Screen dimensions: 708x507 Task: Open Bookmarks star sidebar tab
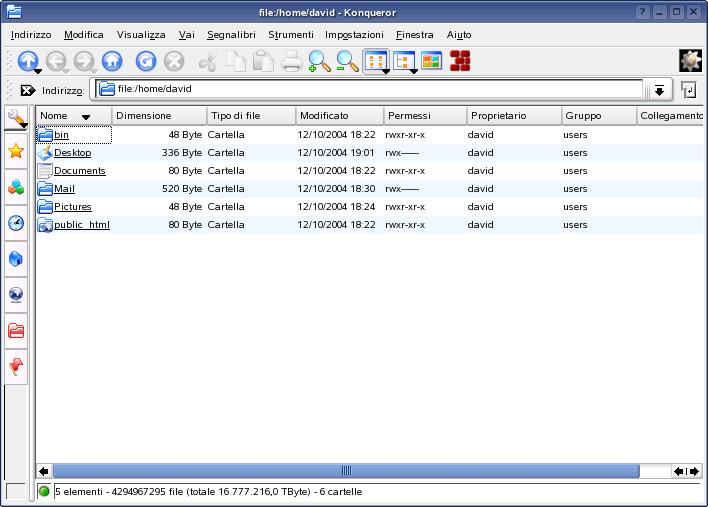coord(16,151)
